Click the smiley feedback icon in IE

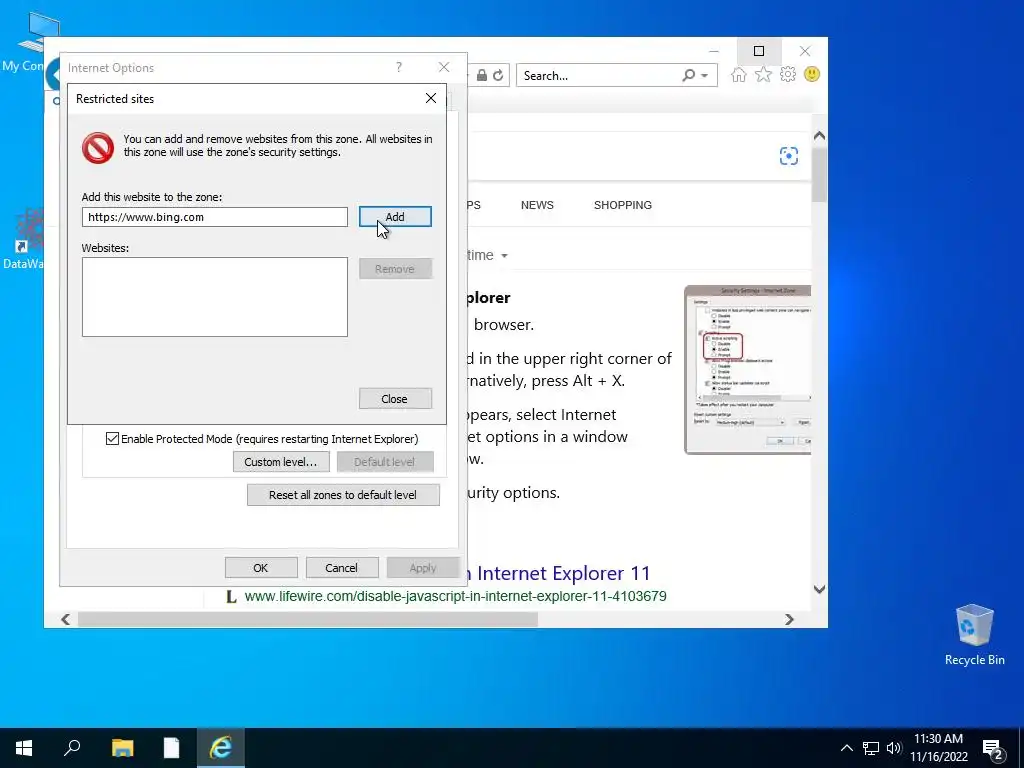point(812,74)
